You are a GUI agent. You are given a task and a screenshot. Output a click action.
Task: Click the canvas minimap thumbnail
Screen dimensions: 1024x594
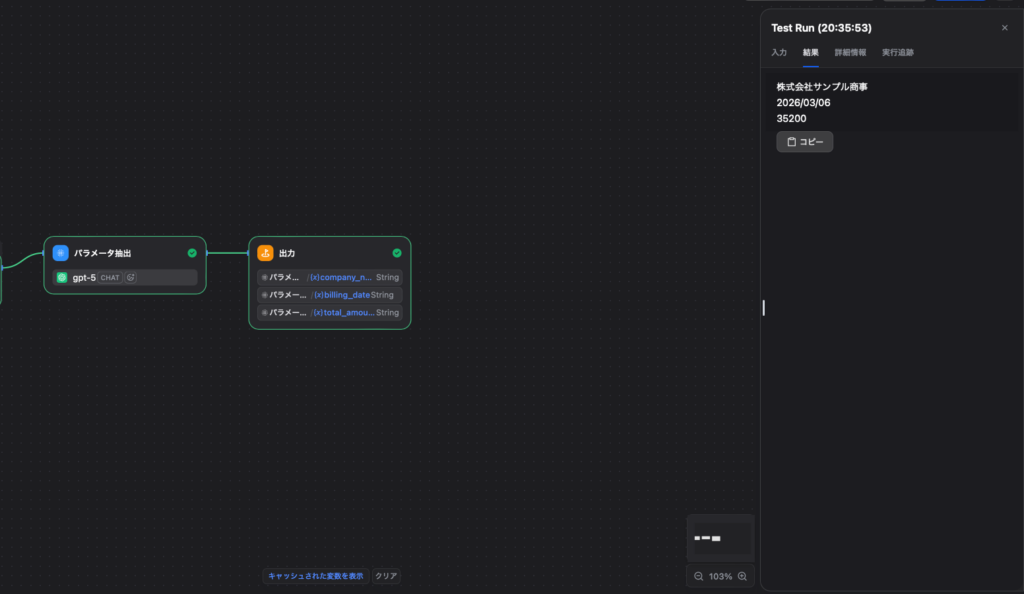(720, 538)
